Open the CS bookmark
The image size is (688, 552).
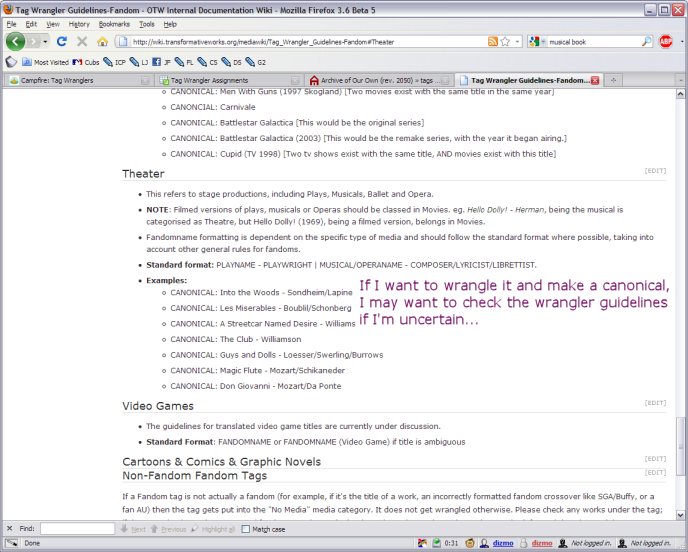coord(207,62)
